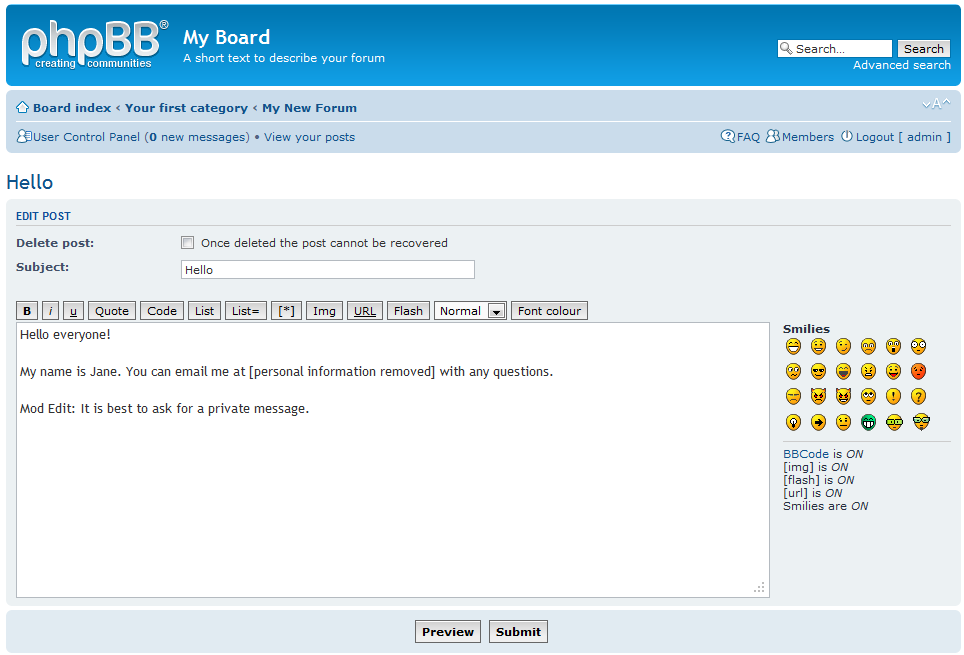
Task: Insert the surprised open-mouth smiley
Action: click(x=893, y=346)
